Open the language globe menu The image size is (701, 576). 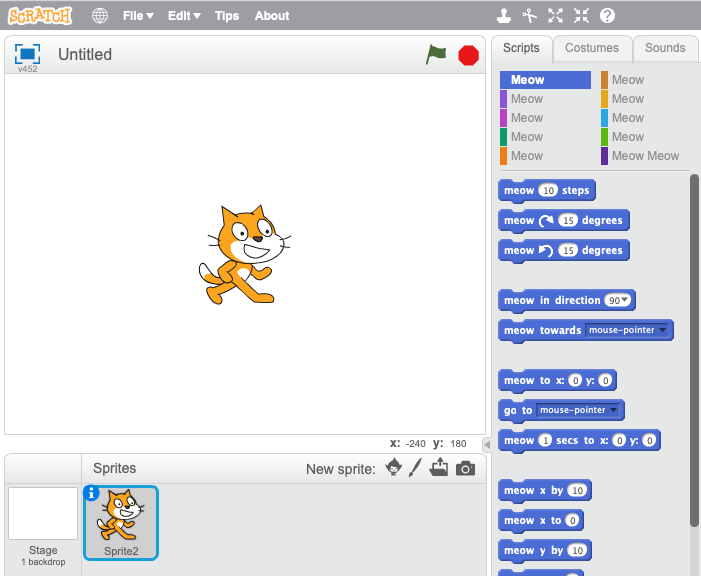pyautogui.click(x=100, y=16)
